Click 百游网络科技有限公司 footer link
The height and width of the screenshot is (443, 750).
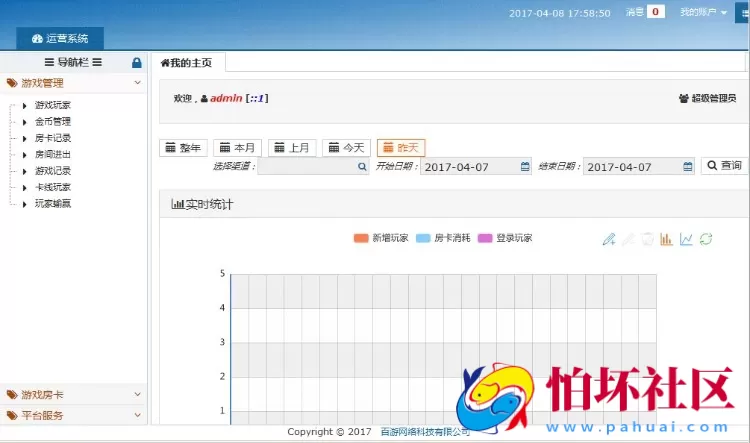(x=425, y=432)
